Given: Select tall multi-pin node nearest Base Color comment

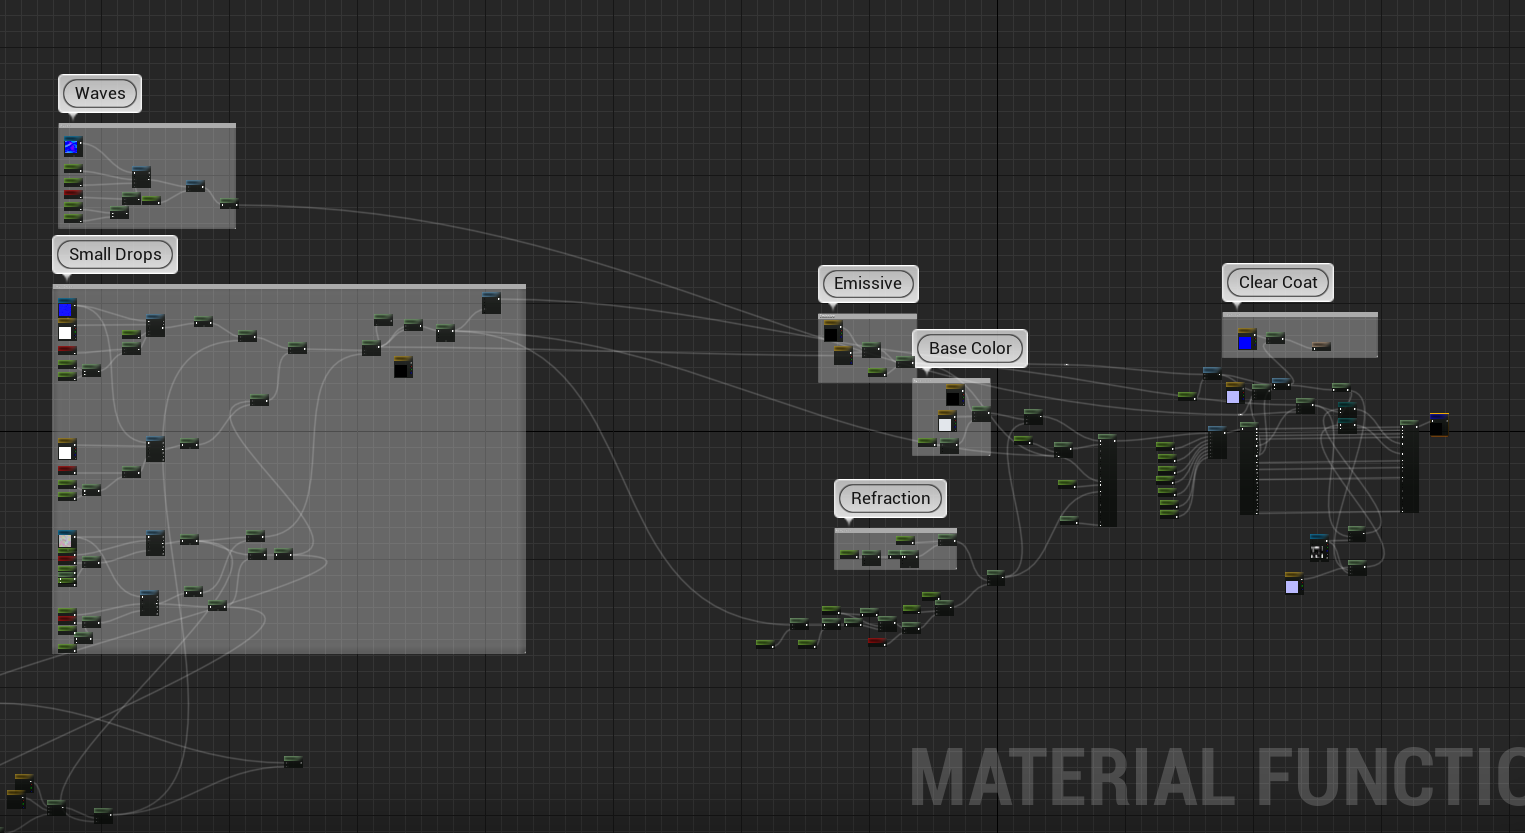Looking at the screenshot, I should click(1107, 480).
